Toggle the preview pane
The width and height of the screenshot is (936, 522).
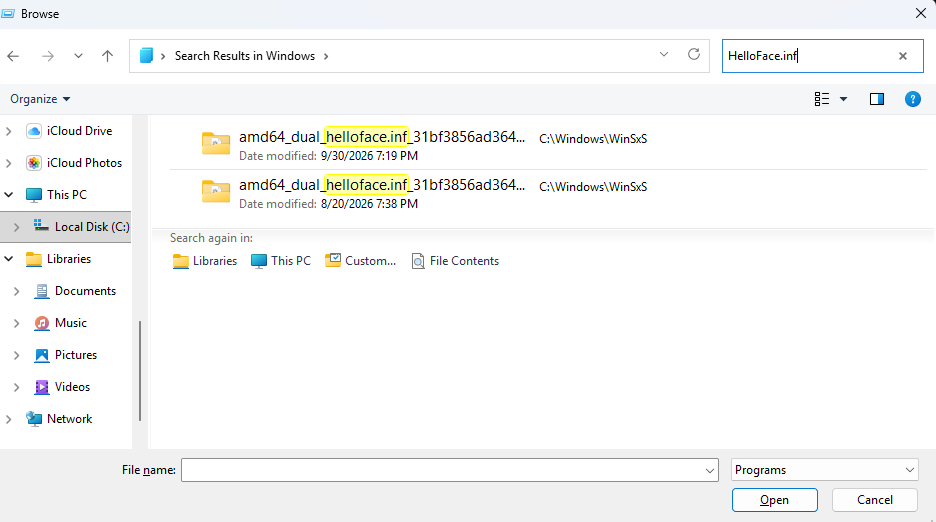876,99
